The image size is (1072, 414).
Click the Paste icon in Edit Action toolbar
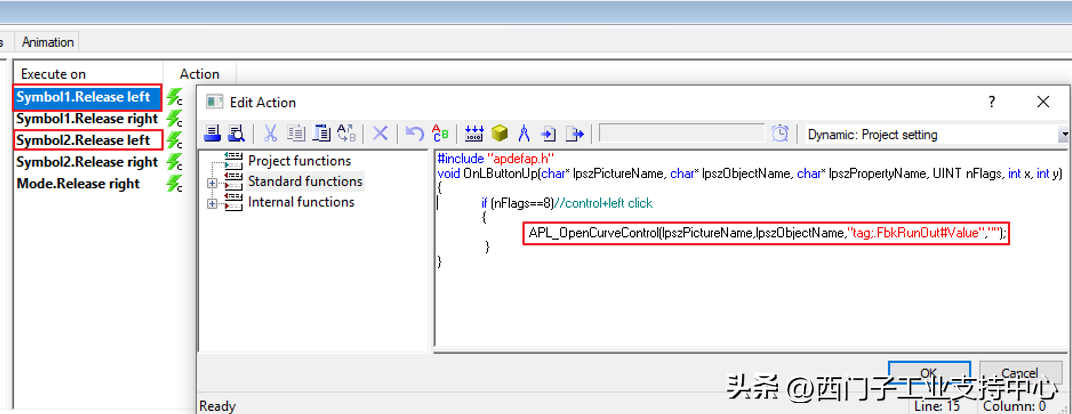pyautogui.click(x=322, y=134)
